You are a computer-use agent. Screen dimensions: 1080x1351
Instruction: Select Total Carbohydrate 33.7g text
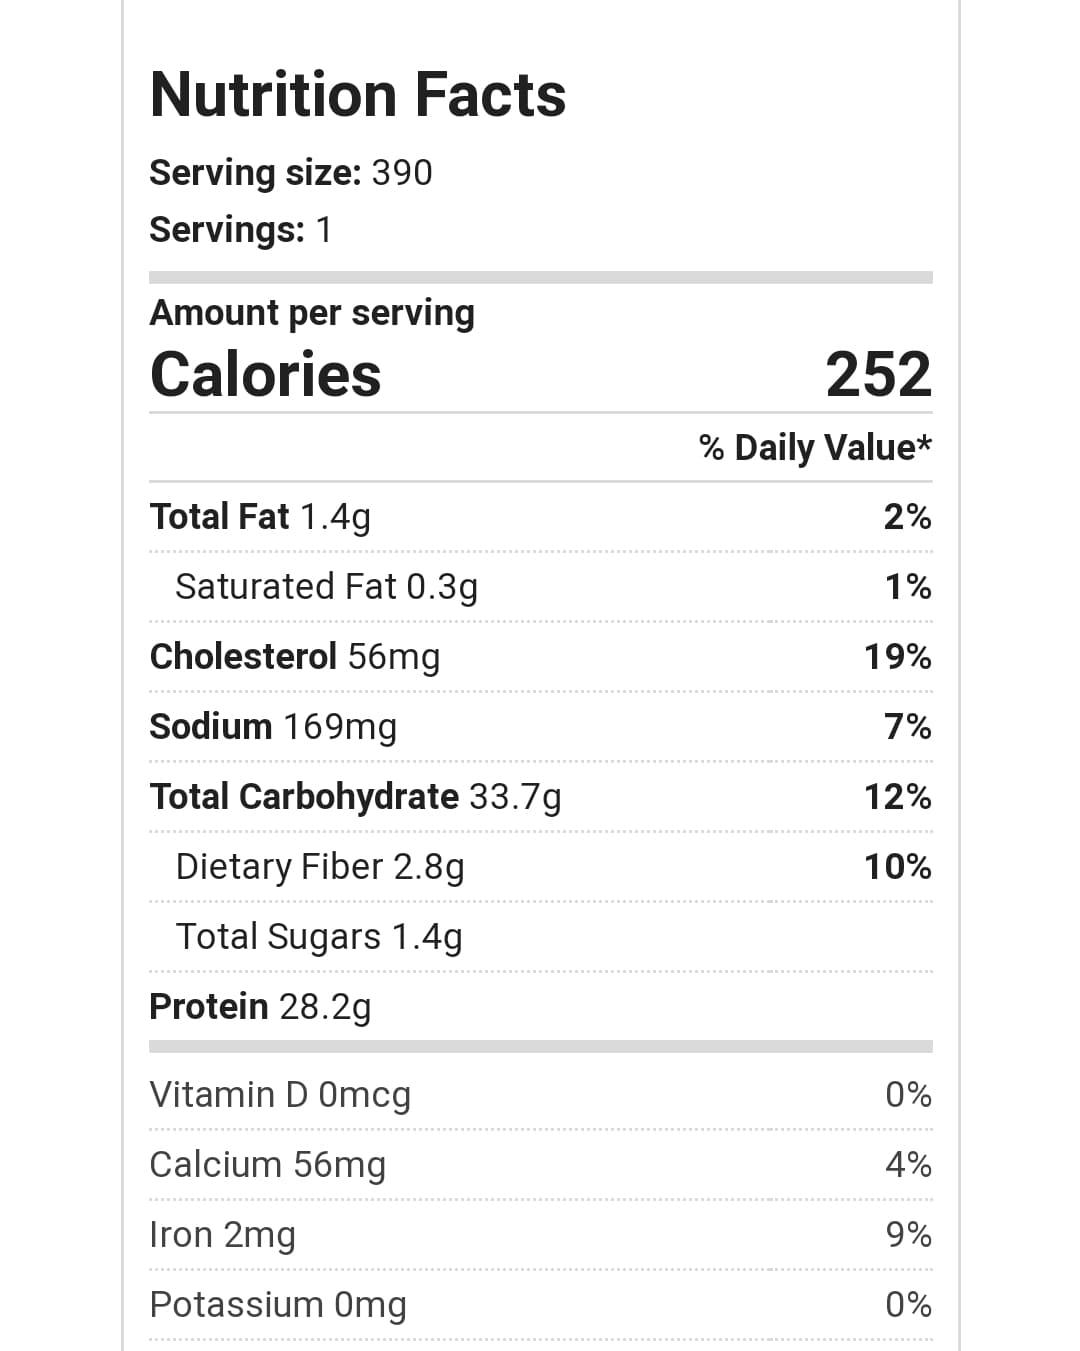tap(355, 797)
